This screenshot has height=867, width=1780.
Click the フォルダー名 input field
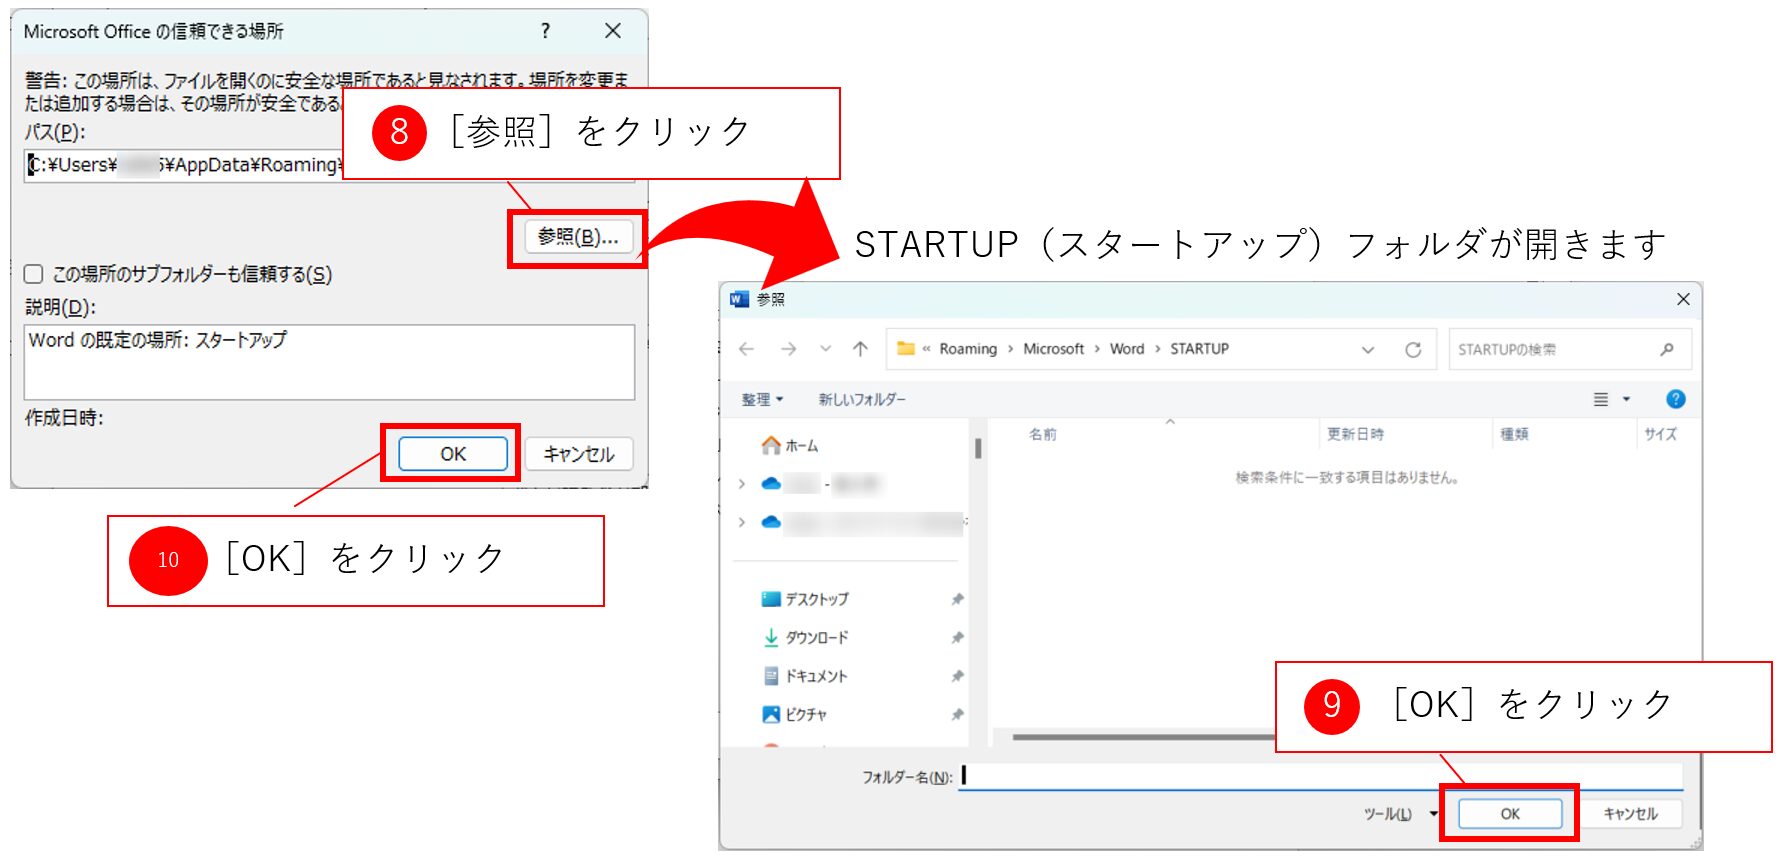coord(1320,776)
